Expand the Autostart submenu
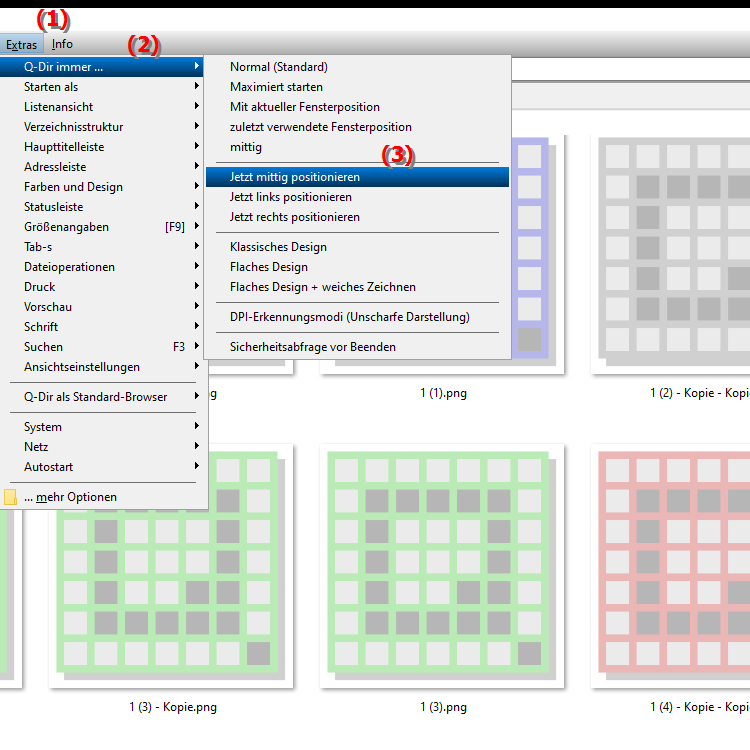The width and height of the screenshot is (750, 750). (48, 467)
